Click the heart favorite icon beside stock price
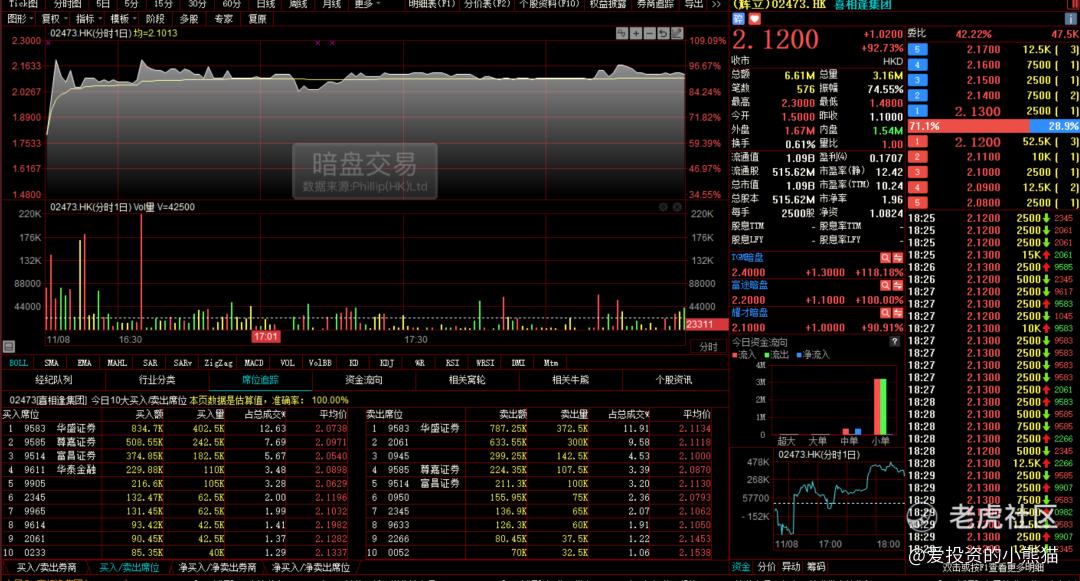Screen dimensions: 1080x581 (x=754, y=19)
